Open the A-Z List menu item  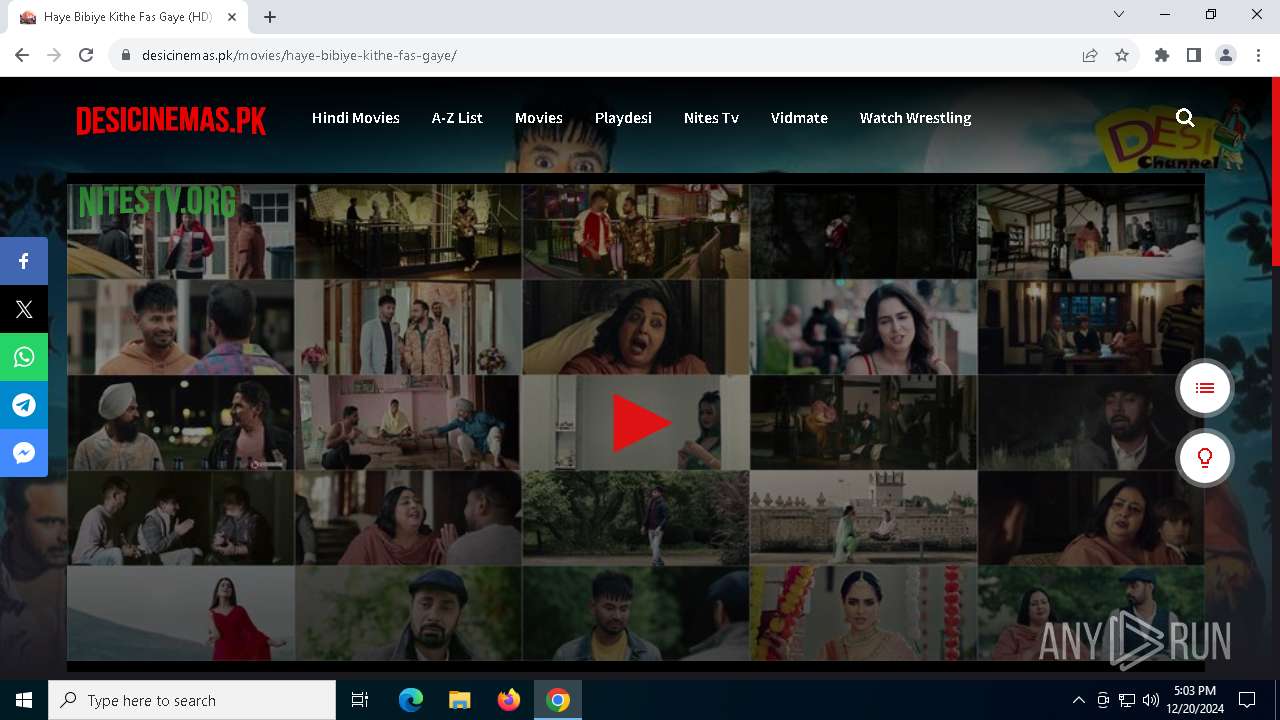click(457, 118)
